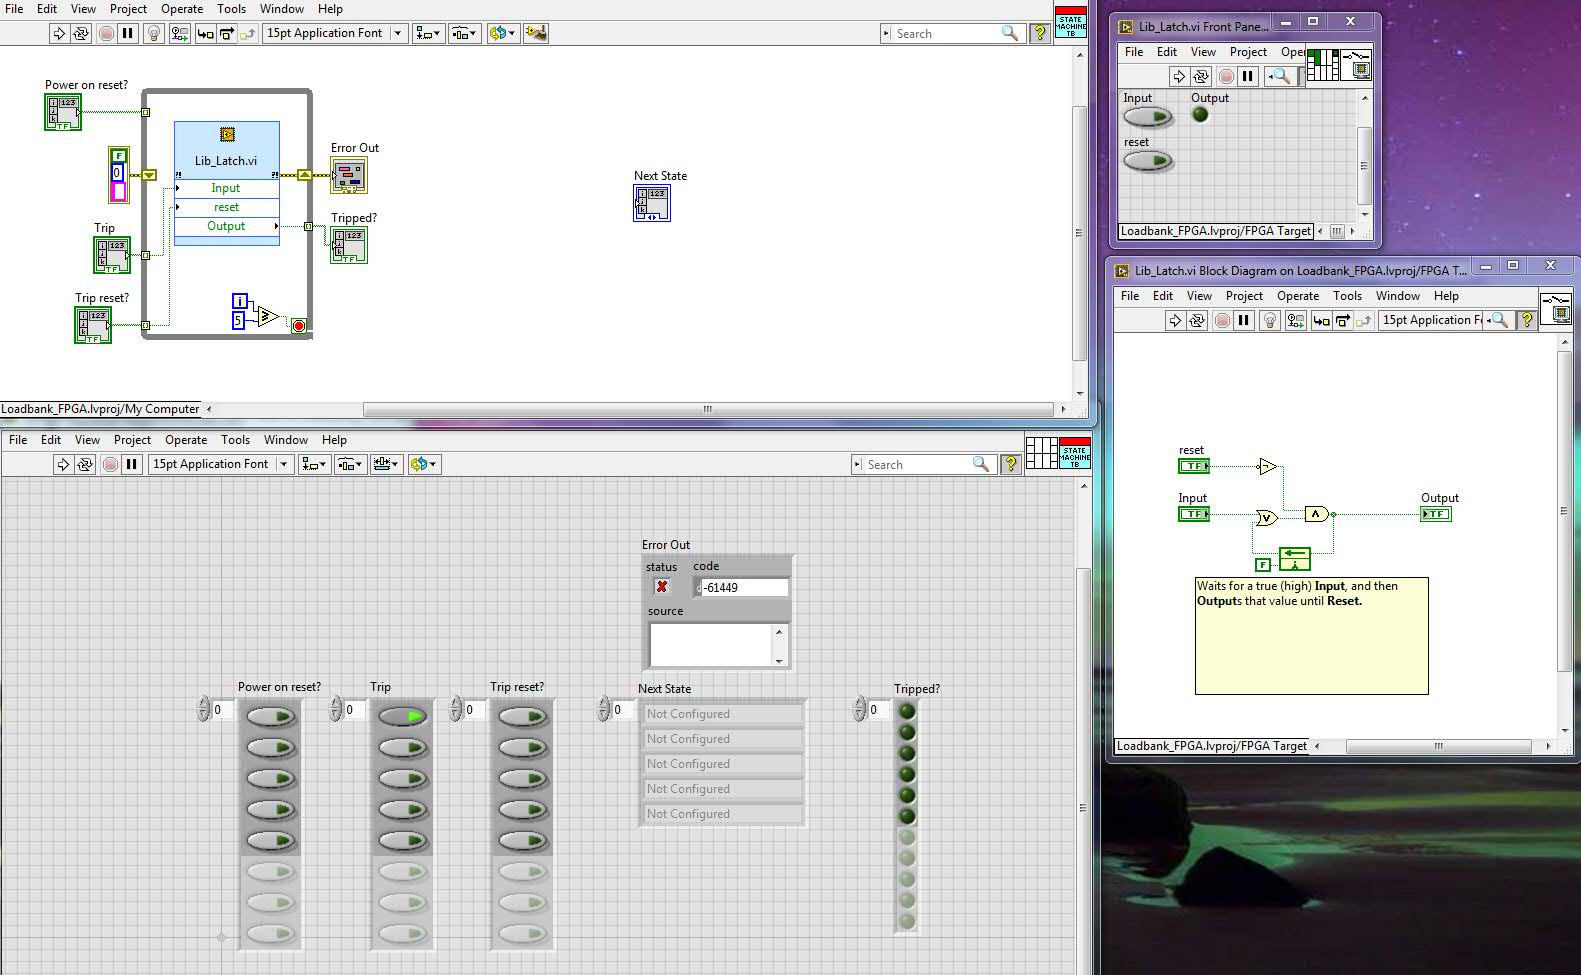Open Context Help question mark in top window

1040,33
